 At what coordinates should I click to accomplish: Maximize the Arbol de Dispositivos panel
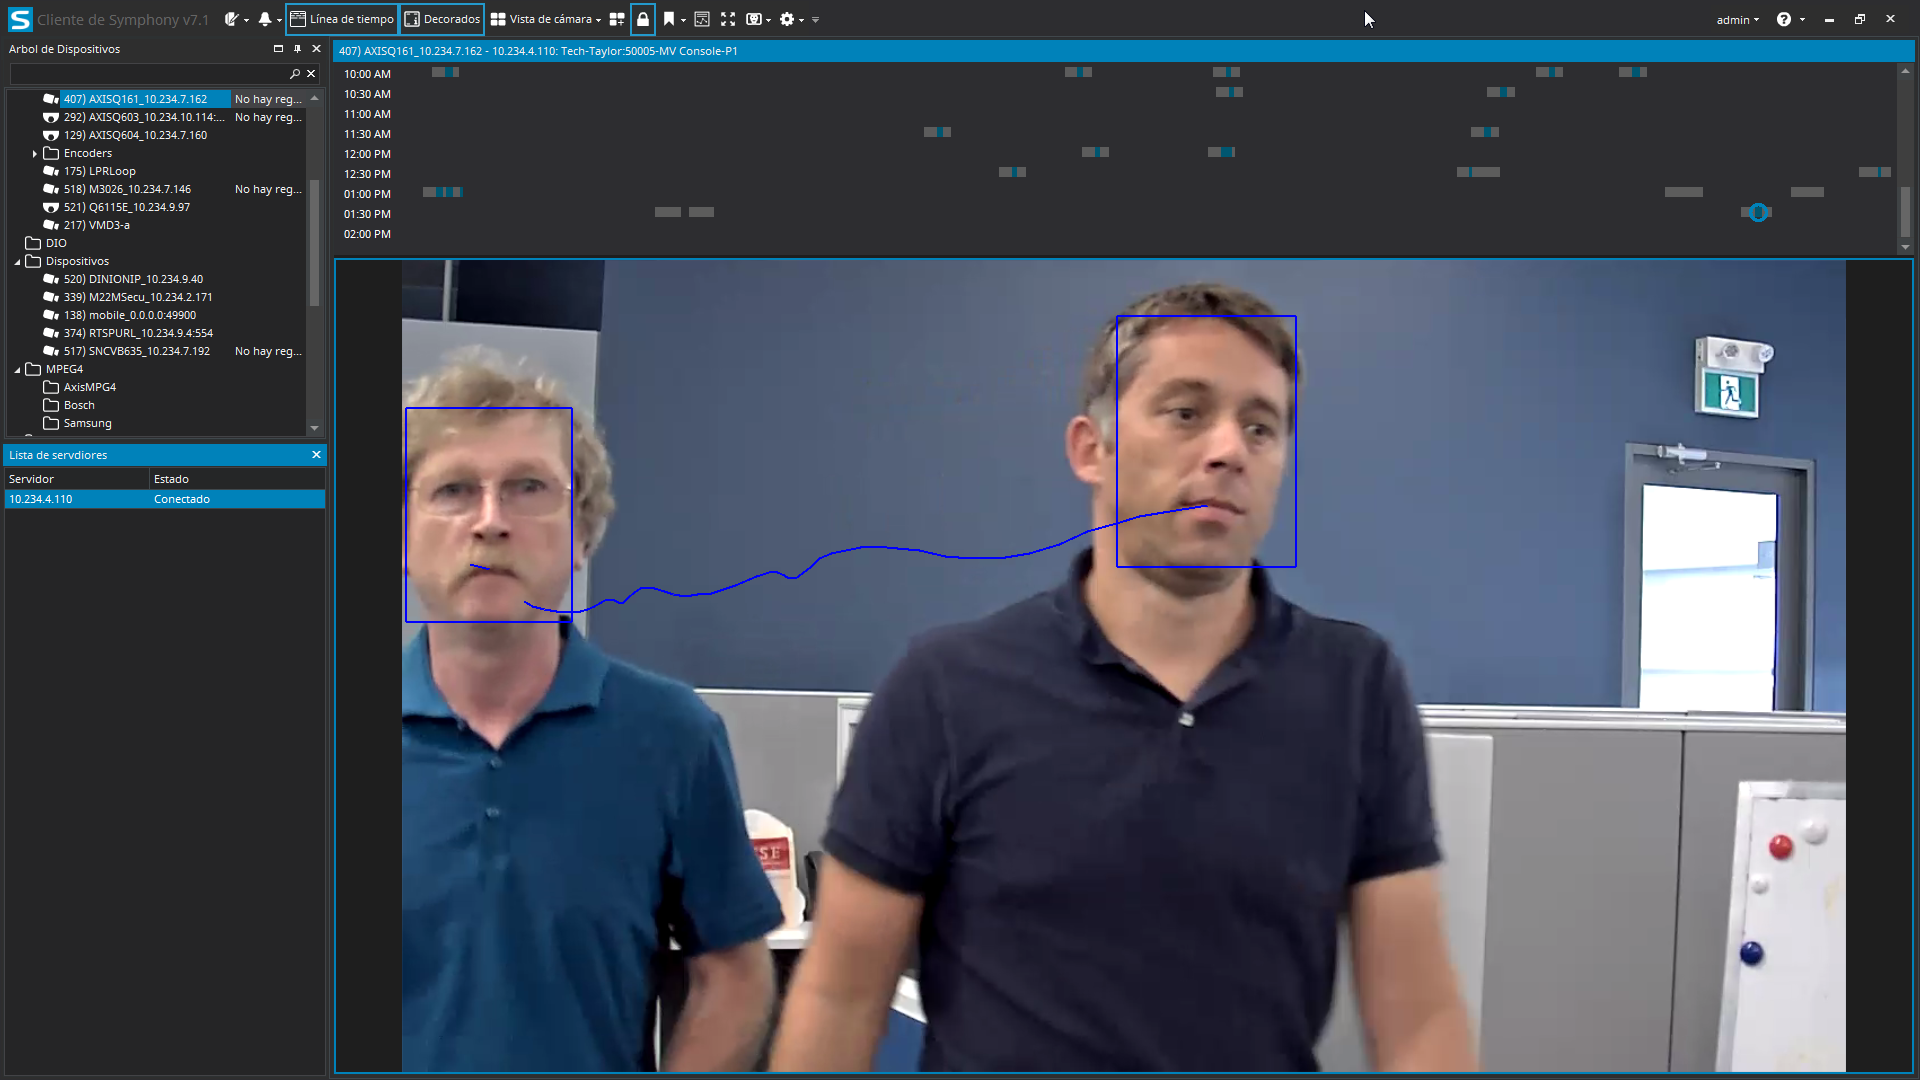coord(278,48)
